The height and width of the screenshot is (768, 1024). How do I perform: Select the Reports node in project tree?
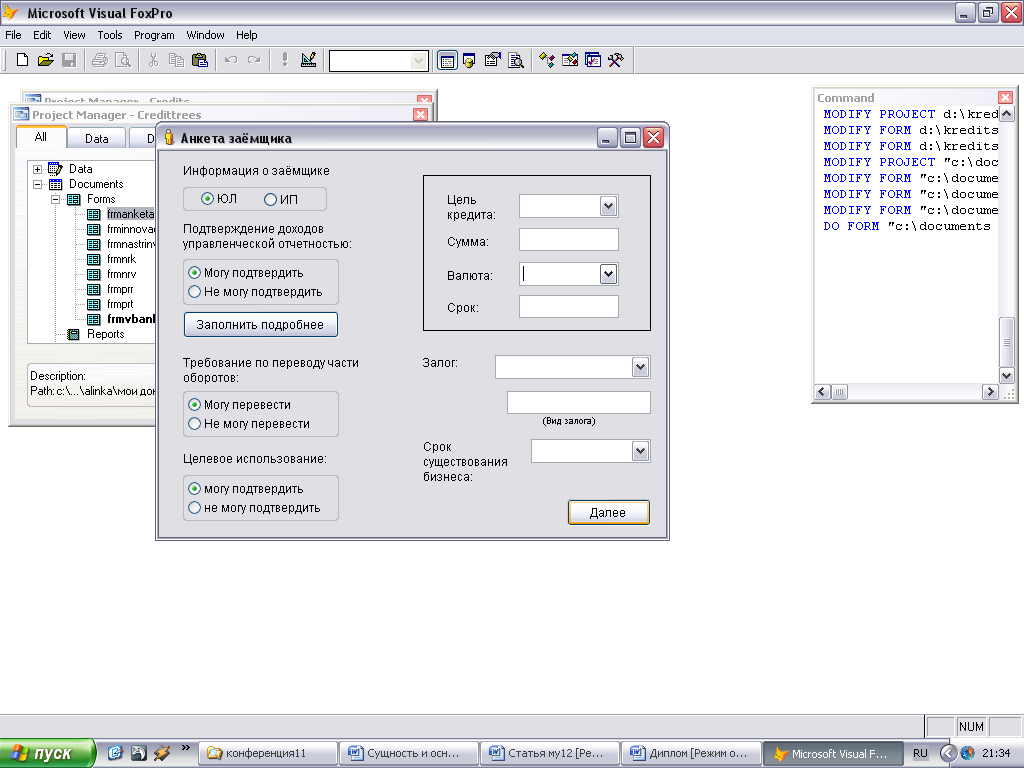point(105,334)
